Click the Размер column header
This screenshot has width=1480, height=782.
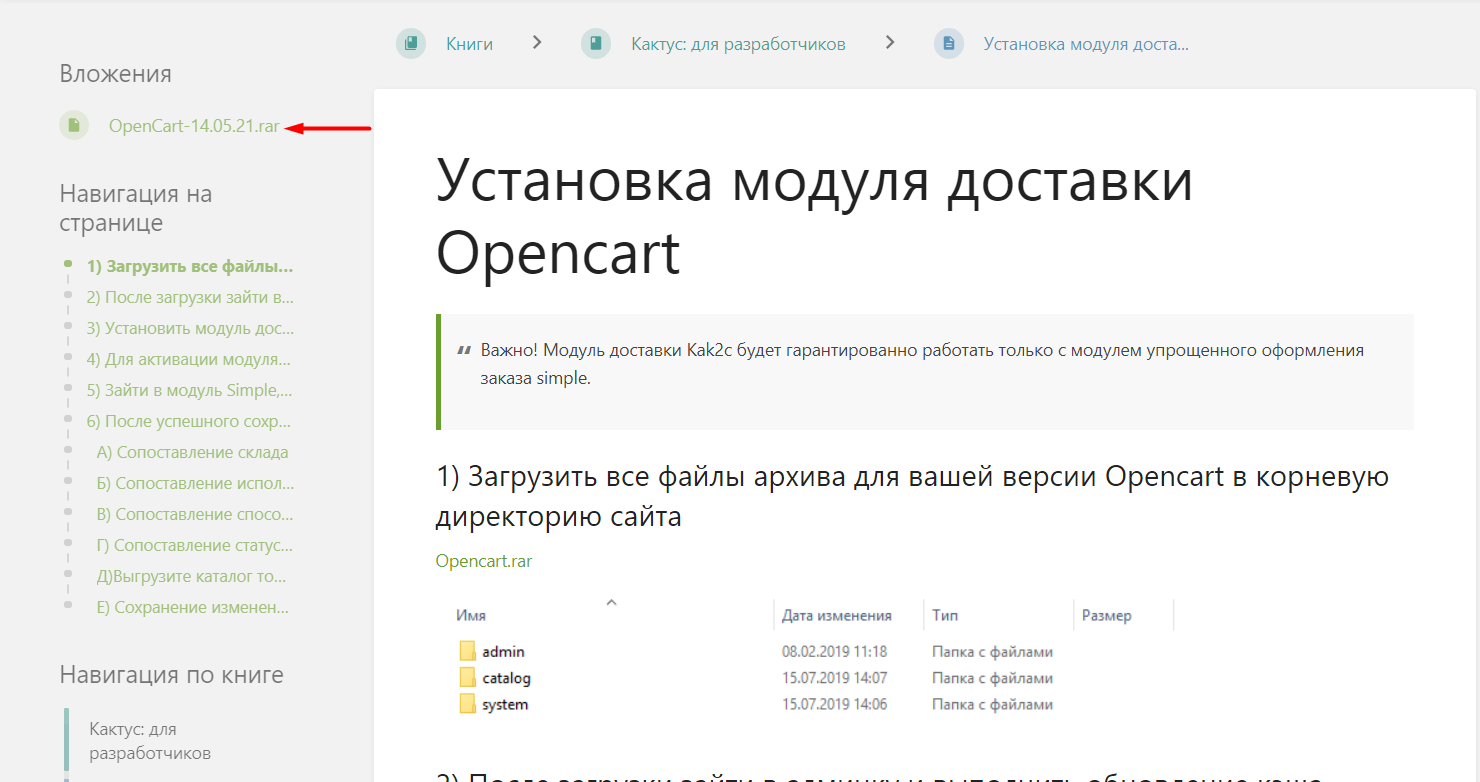[x=1107, y=615]
